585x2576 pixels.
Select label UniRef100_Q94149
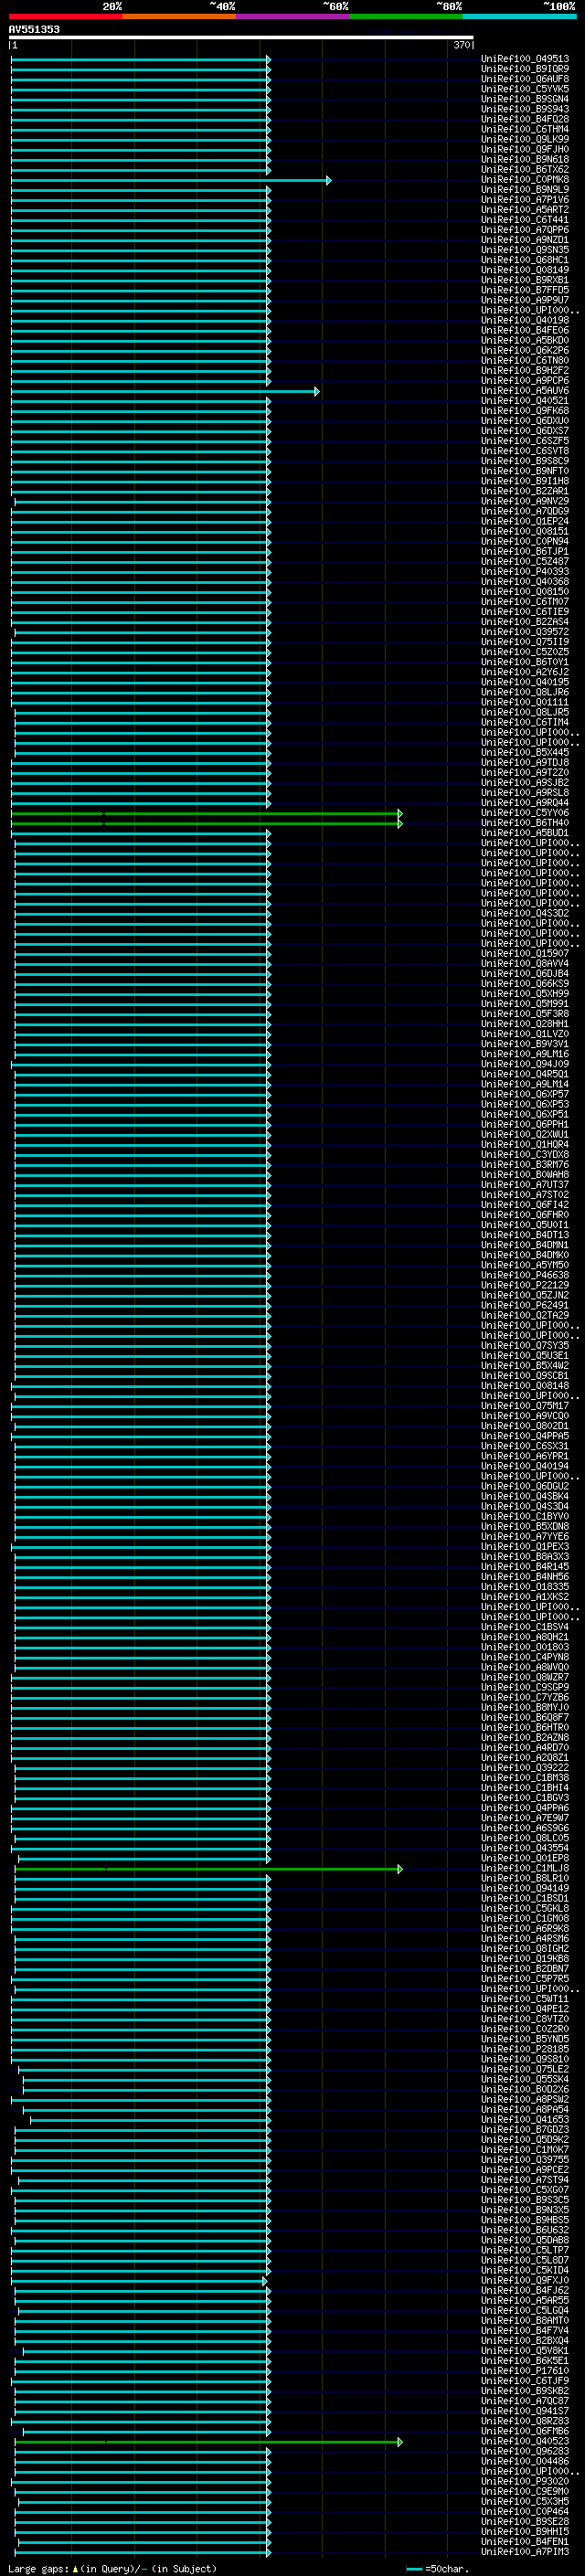click(525, 1888)
